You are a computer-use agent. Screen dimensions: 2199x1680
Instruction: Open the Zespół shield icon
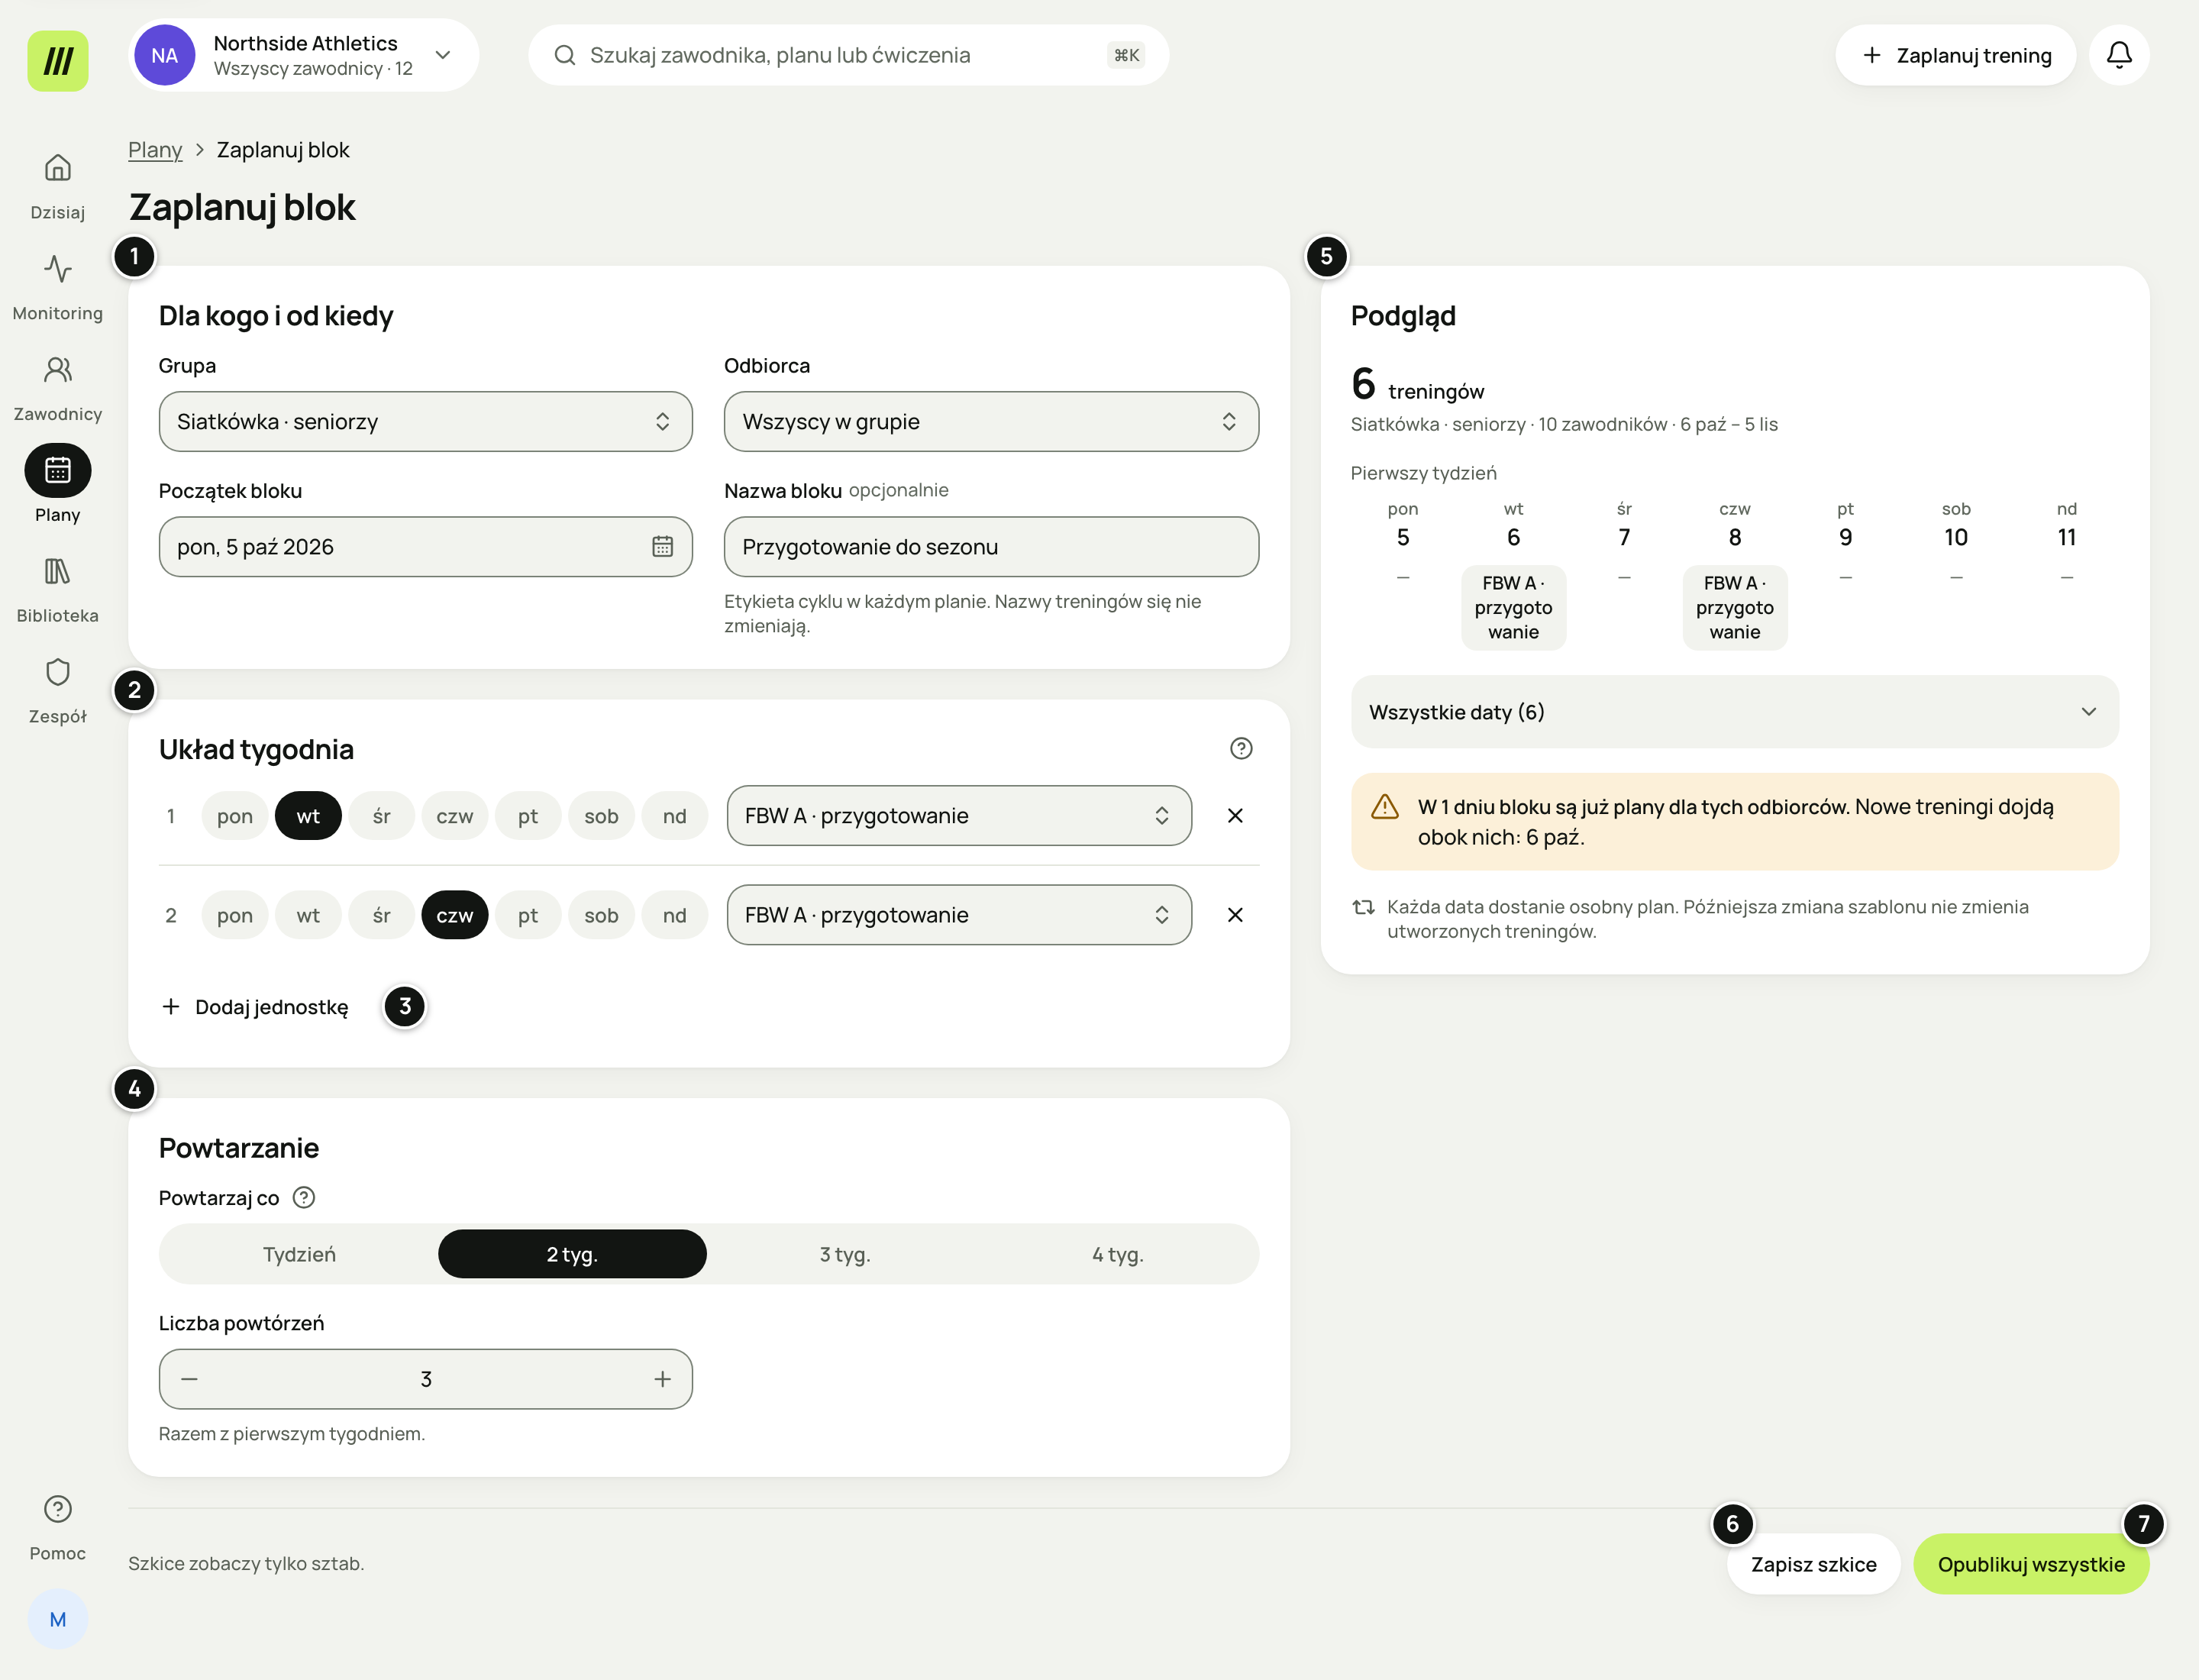coord(57,672)
